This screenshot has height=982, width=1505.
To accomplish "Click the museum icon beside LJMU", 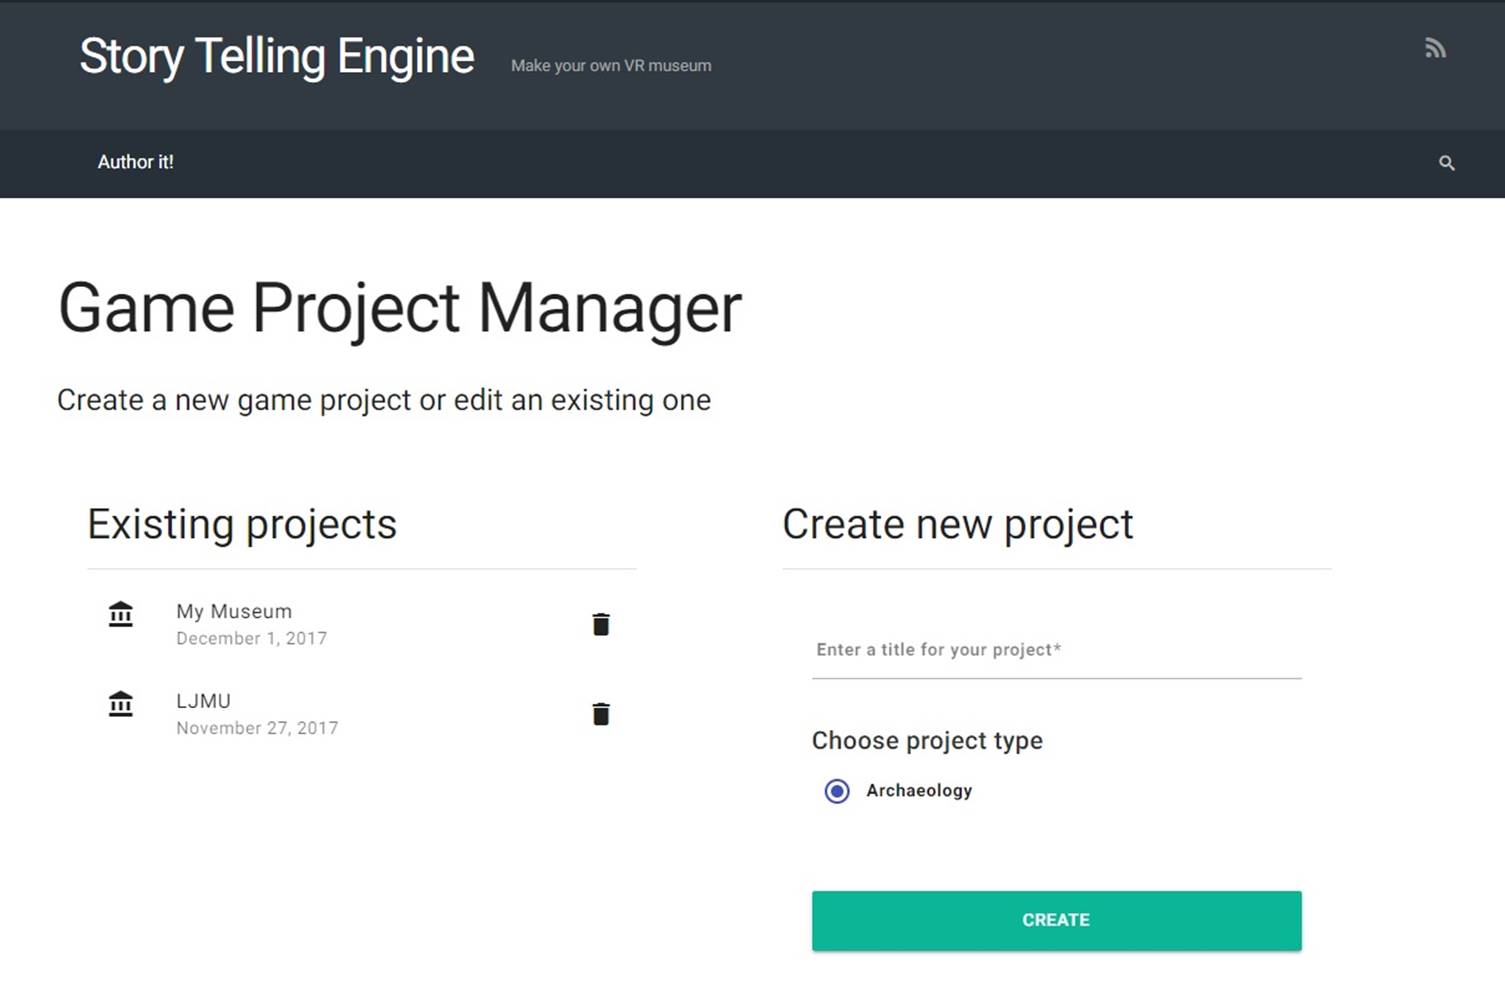I will point(121,703).
